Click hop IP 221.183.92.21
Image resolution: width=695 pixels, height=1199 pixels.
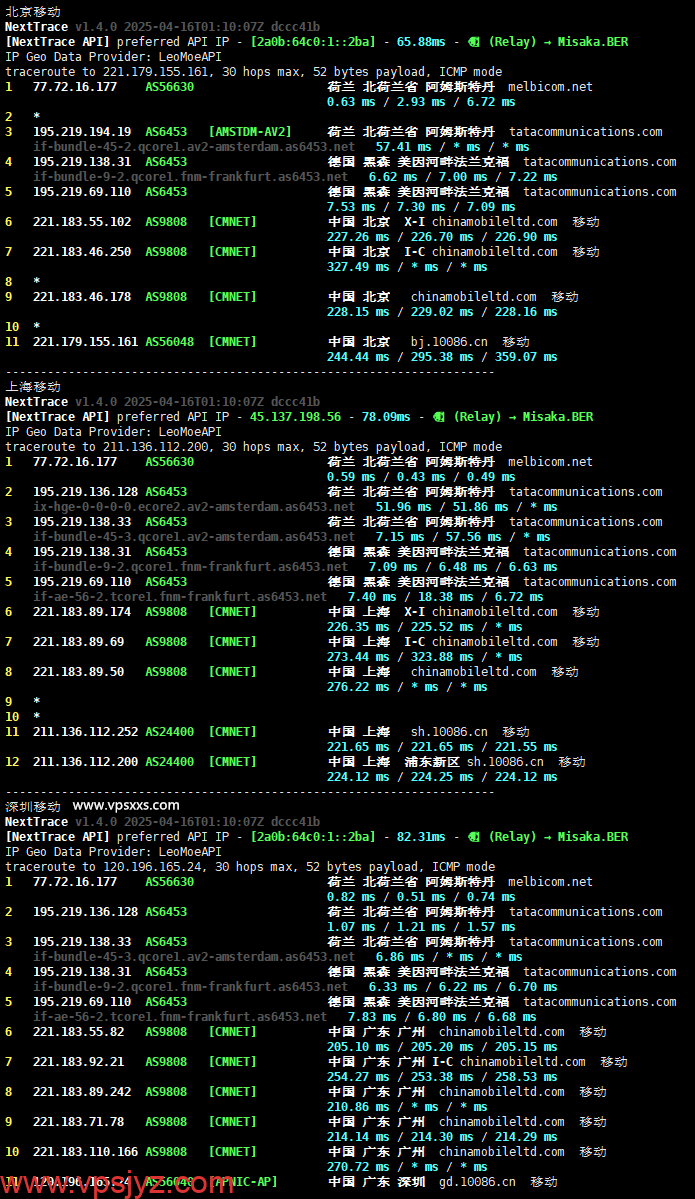point(79,1061)
